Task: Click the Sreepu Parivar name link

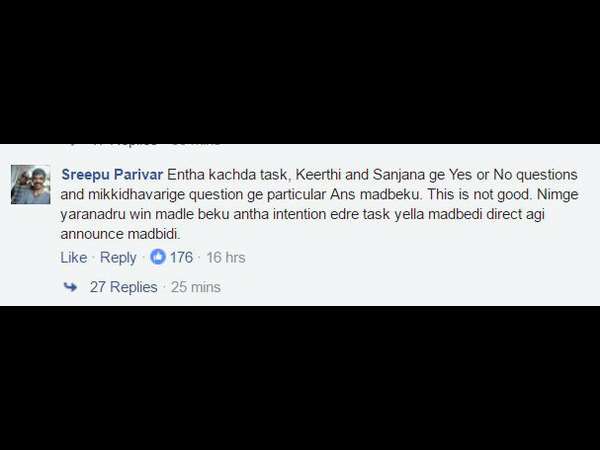Action: coord(112,174)
